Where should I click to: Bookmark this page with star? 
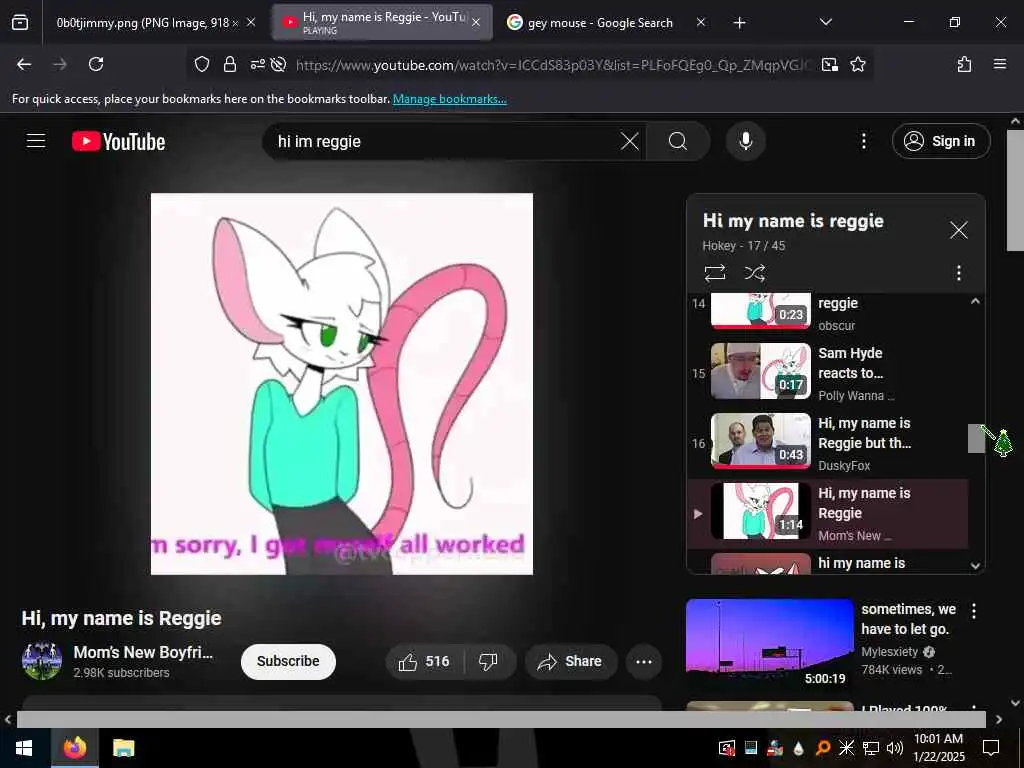click(857, 64)
